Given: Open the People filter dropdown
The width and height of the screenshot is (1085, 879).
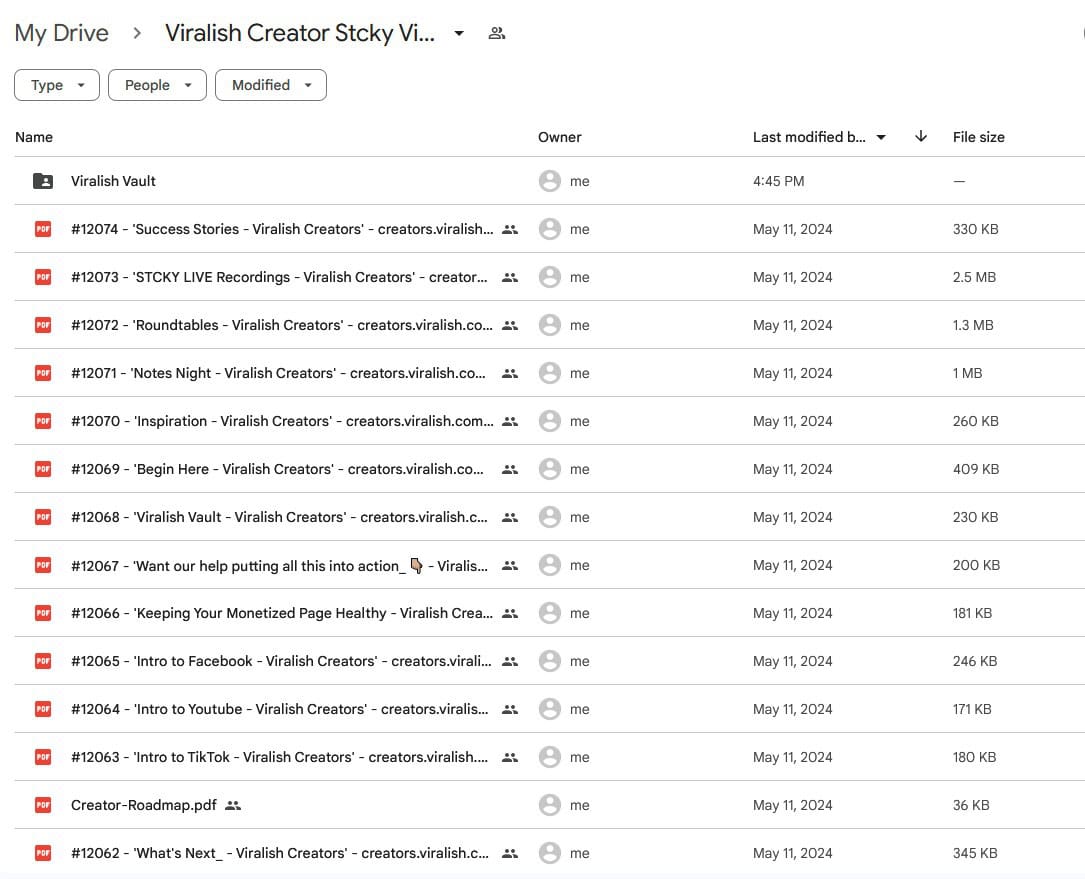Looking at the screenshot, I should [157, 85].
